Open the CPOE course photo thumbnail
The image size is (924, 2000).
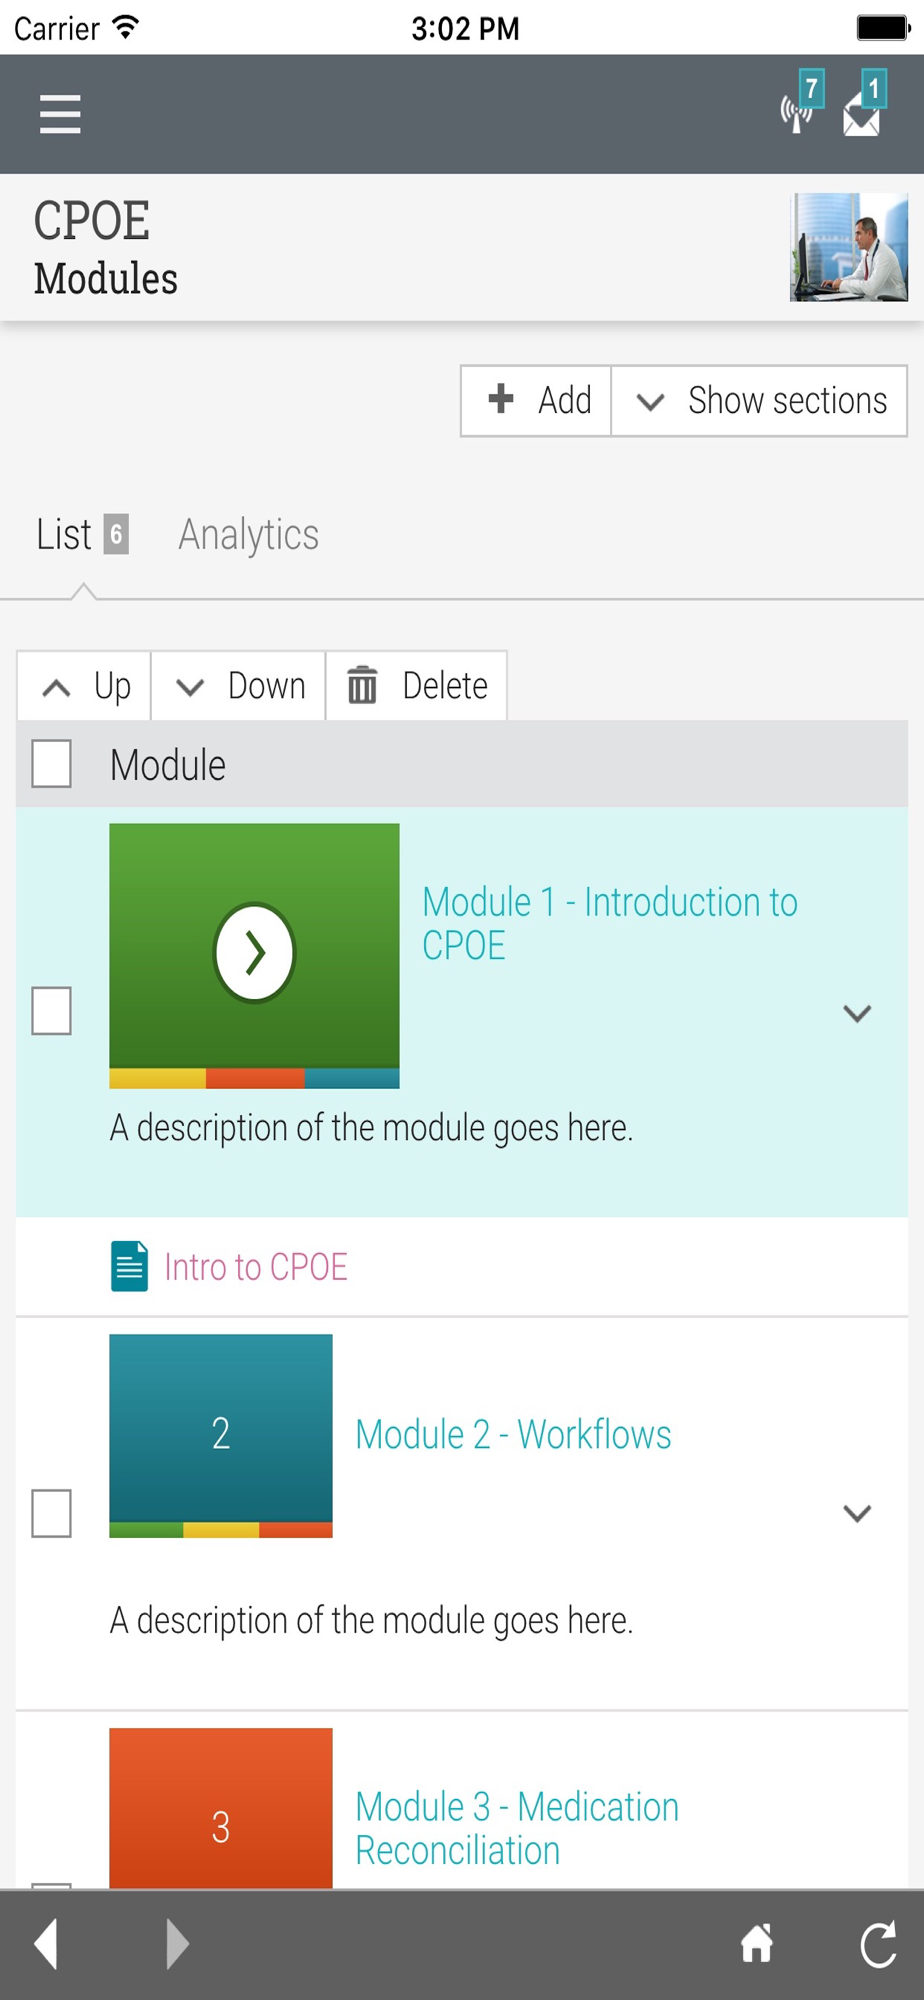(x=849, y=247)
